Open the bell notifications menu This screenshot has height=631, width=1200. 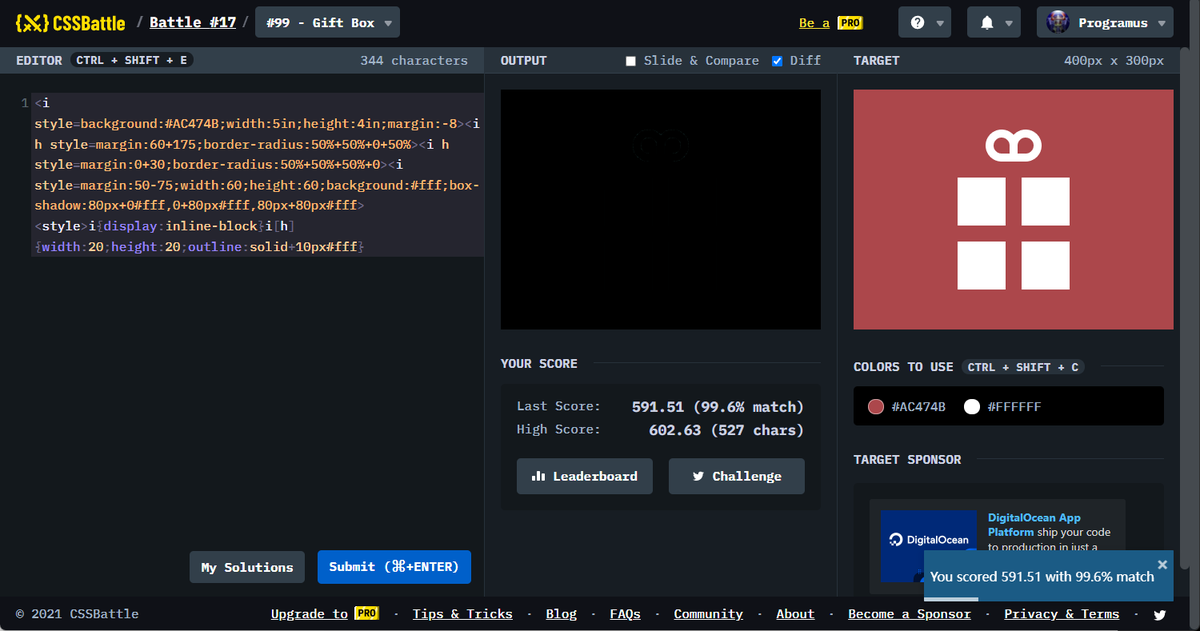pos(993,22)
